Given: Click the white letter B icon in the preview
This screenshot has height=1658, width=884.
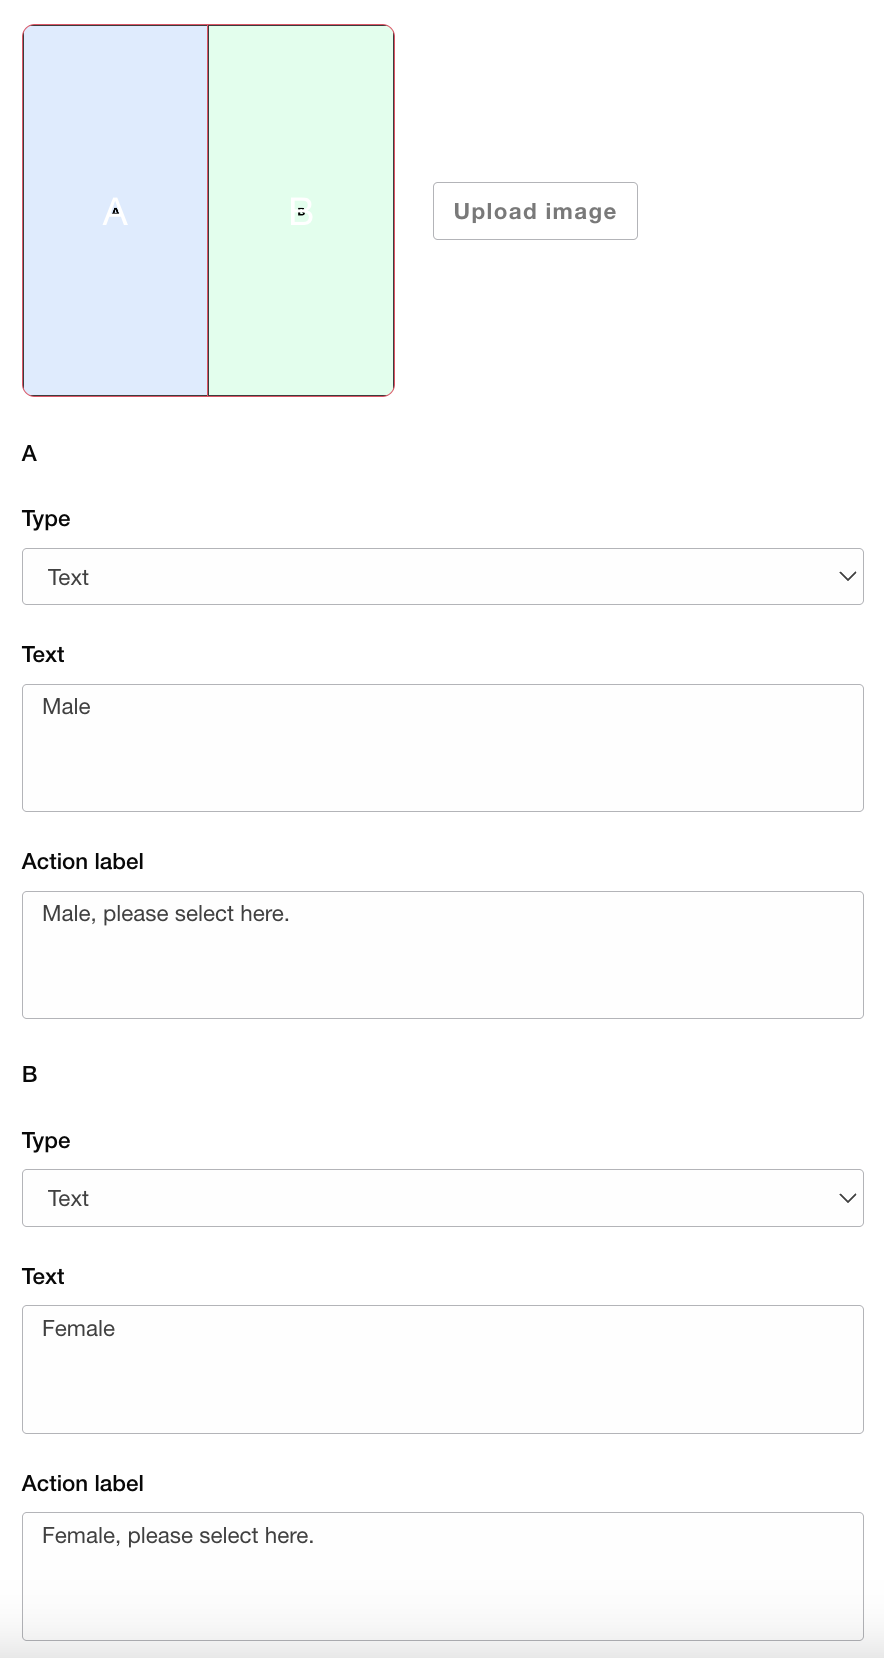Looking at the screenshot, I should pos(301,211).
